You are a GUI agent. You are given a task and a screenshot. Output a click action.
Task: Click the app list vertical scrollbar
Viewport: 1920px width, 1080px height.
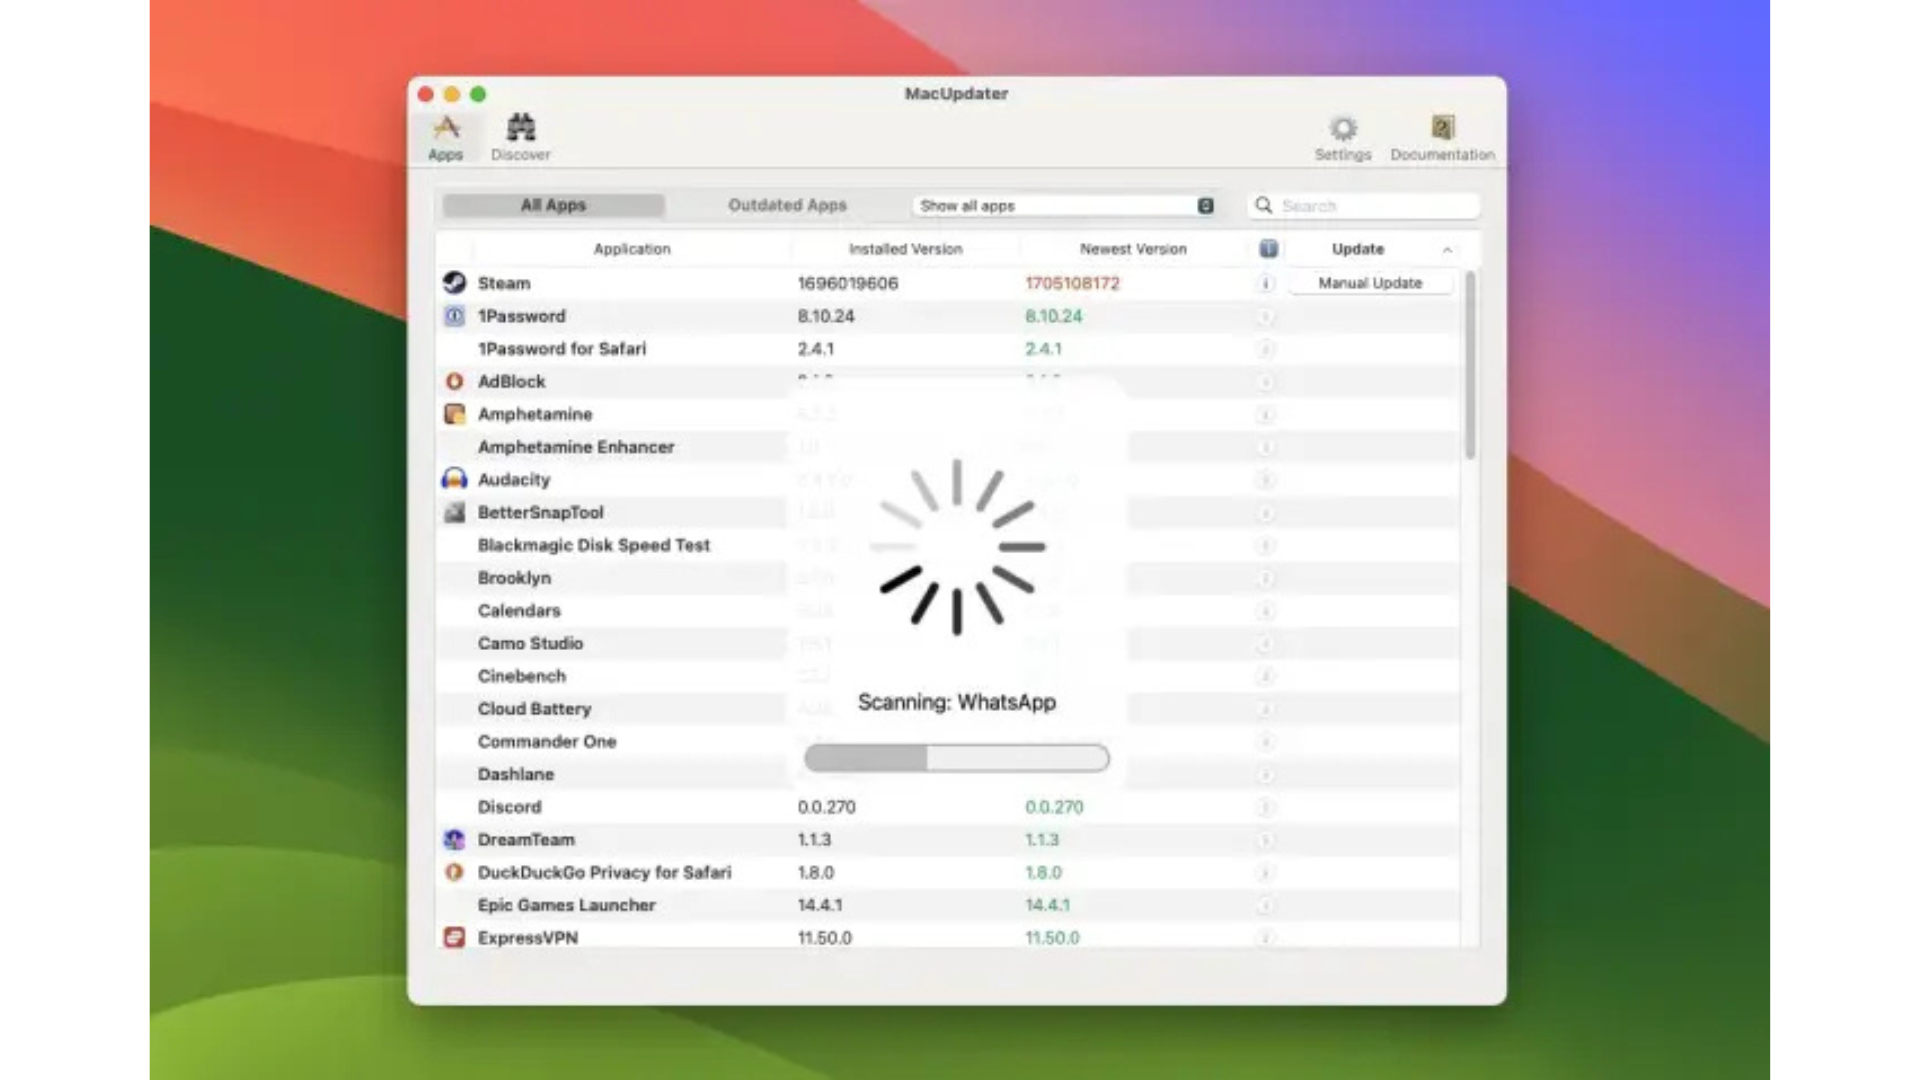[x=1470, y=365]
